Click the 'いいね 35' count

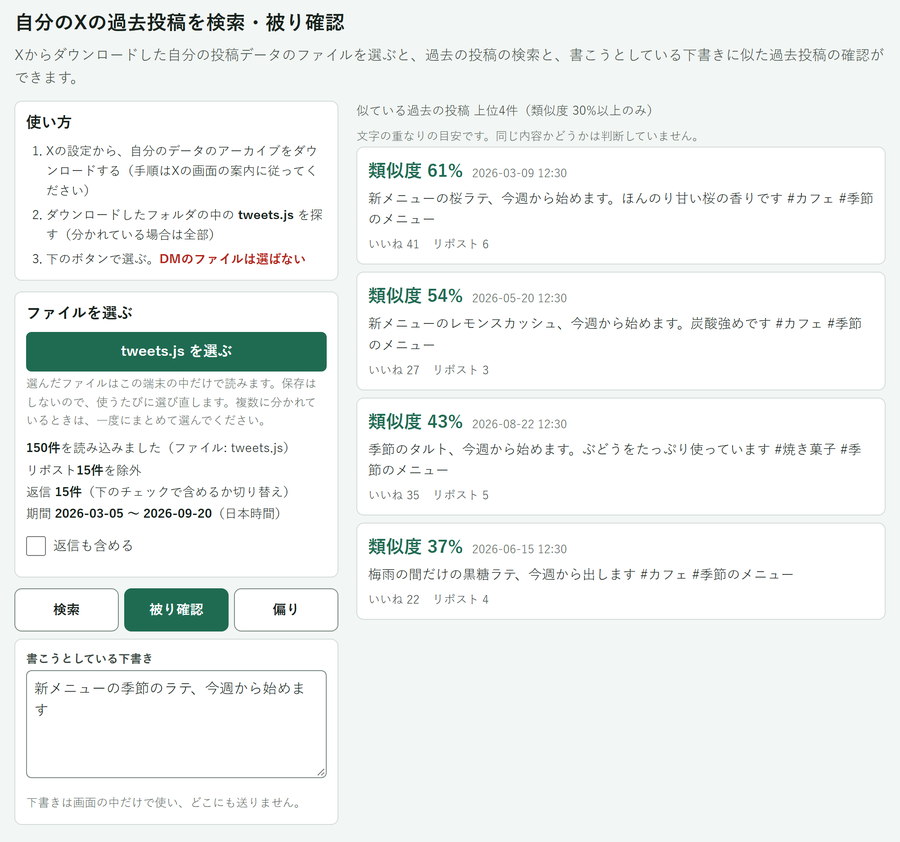pos(394,495)
